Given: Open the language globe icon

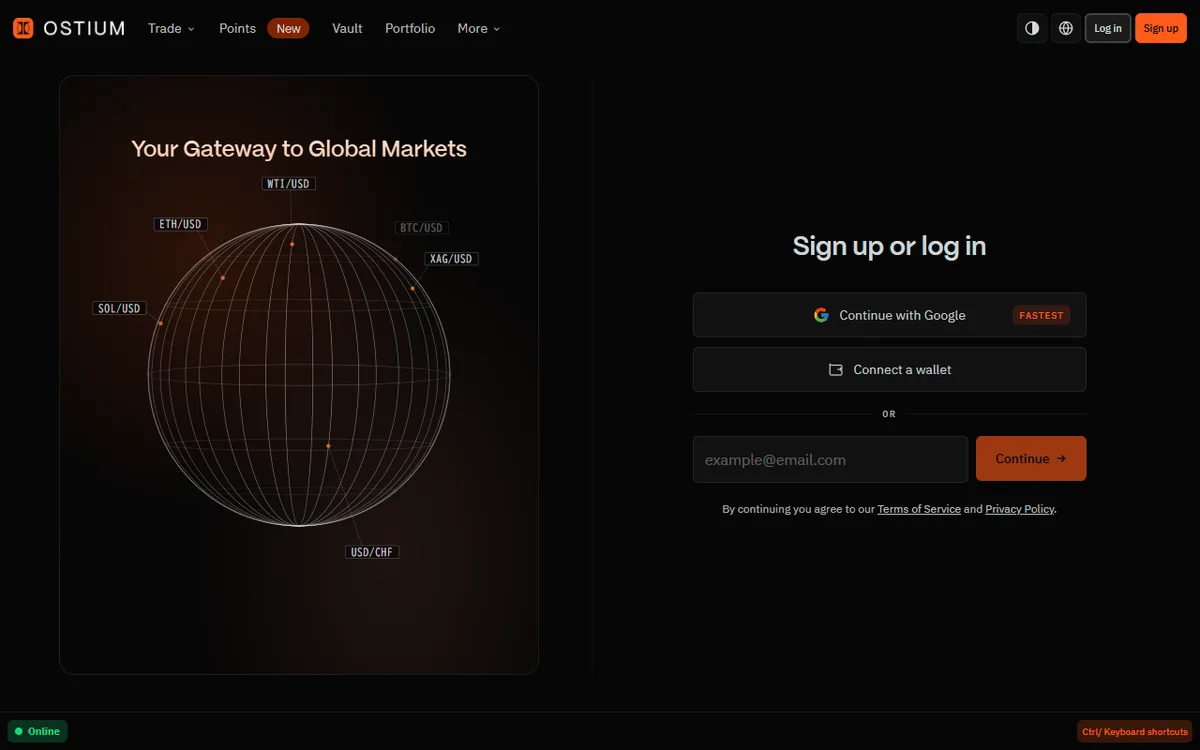Looking at the screenshot, I should pyautogui.click(x=1066, y=28).
